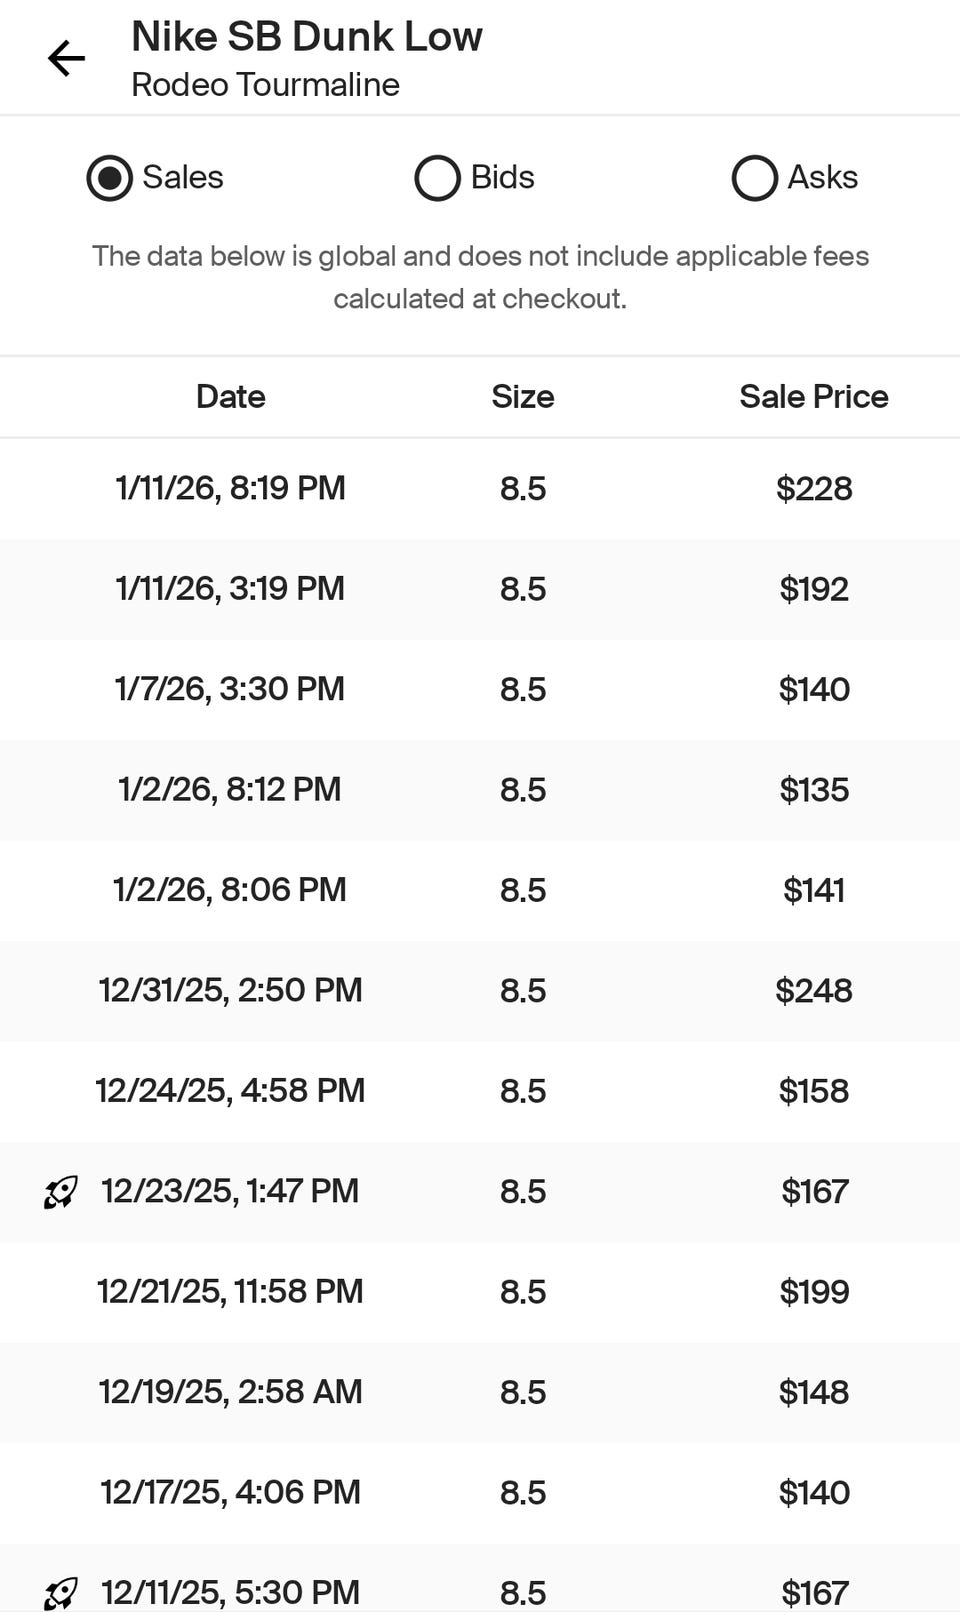Click the Sale Price column header
The height and width of the screenshot is (1612, 960).
pos(813,397)
